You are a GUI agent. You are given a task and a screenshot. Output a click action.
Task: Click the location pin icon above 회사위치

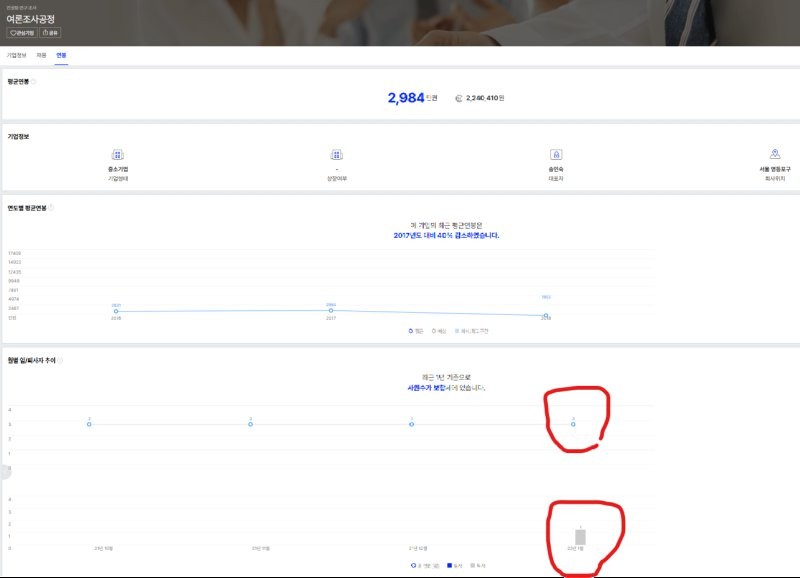(775, 154)
